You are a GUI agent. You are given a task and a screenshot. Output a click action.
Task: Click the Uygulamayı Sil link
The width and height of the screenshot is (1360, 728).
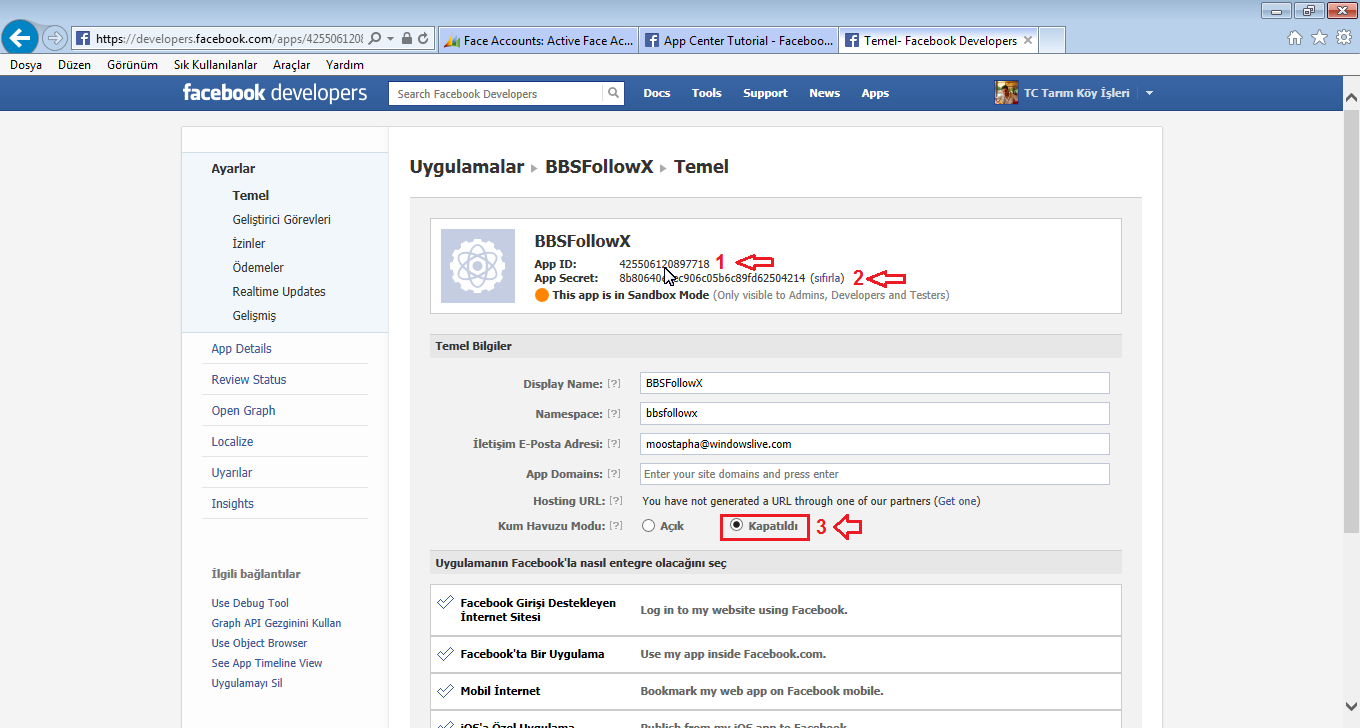pyautogui.click(x=247, y=683)
